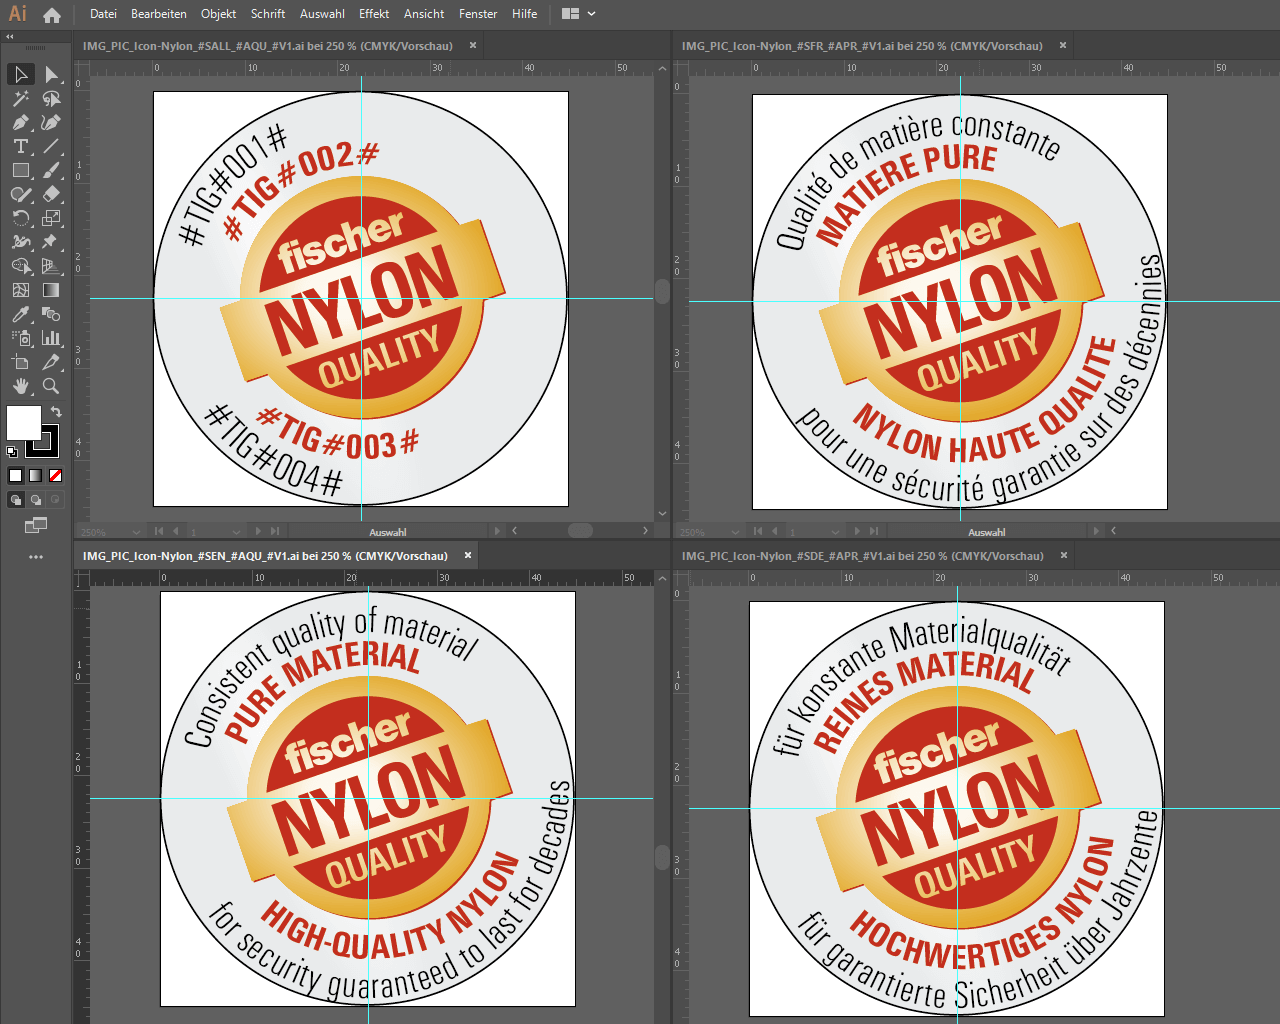Open the arrange documents dropdown
1280x1024 pixels.
579,14
